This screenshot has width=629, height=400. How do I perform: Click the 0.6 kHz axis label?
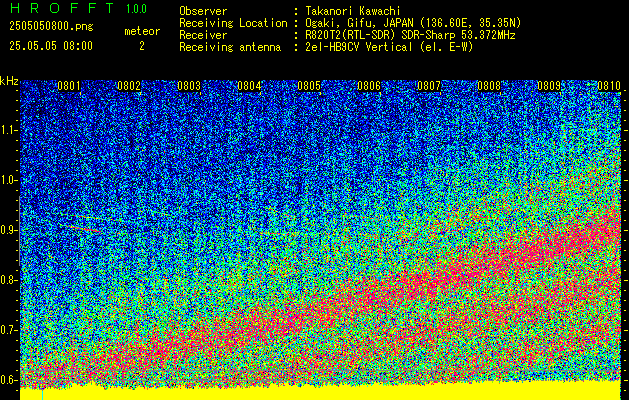tap(8, 380)
